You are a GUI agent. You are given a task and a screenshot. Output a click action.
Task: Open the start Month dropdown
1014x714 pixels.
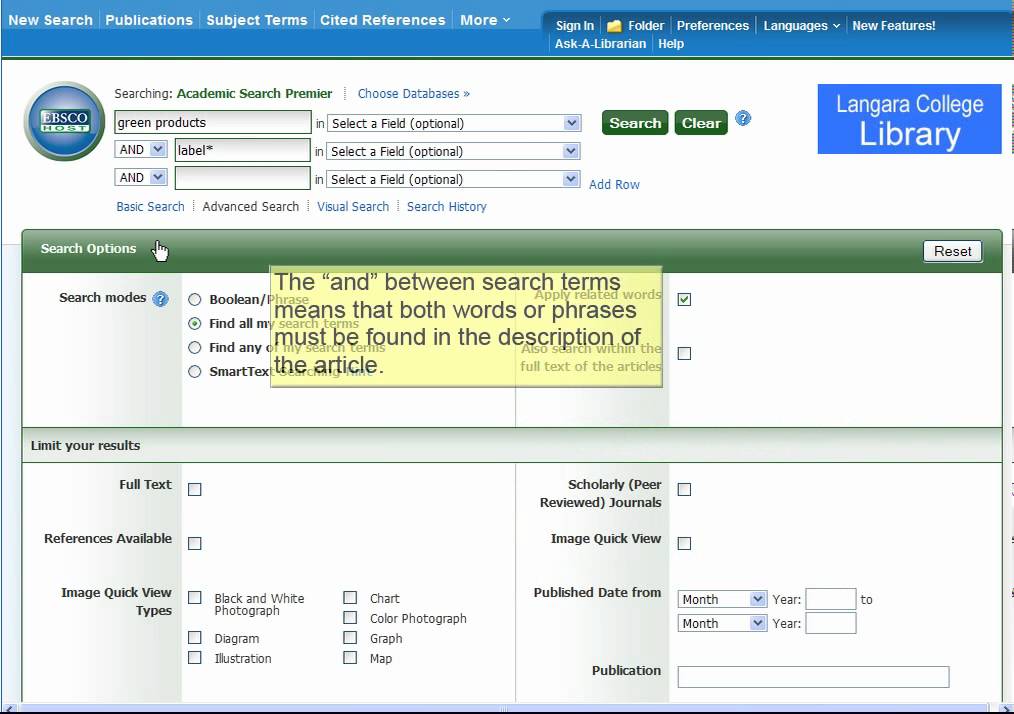pos(722,600)
